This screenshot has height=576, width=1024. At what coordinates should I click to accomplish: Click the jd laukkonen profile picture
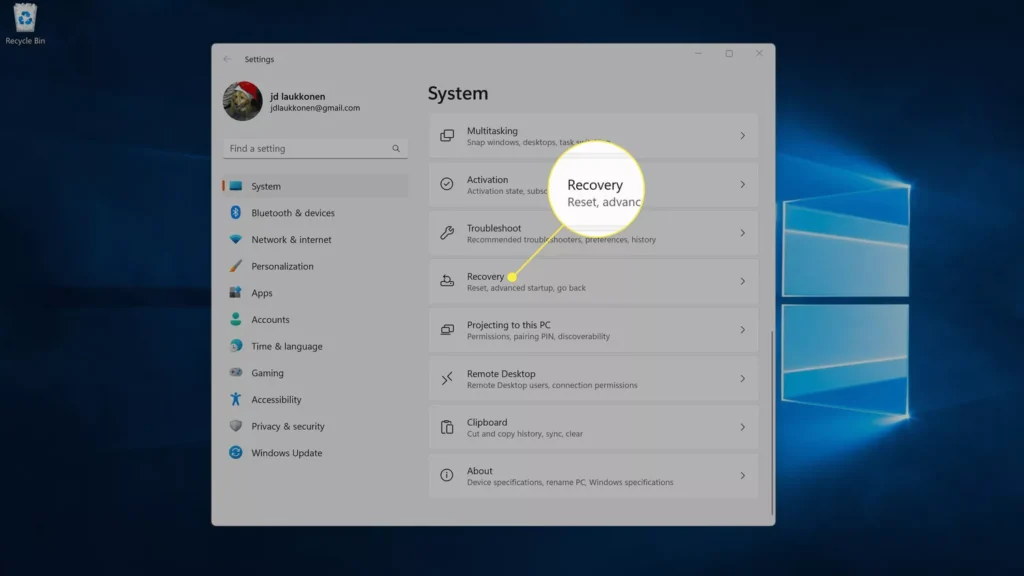point(242,101)
